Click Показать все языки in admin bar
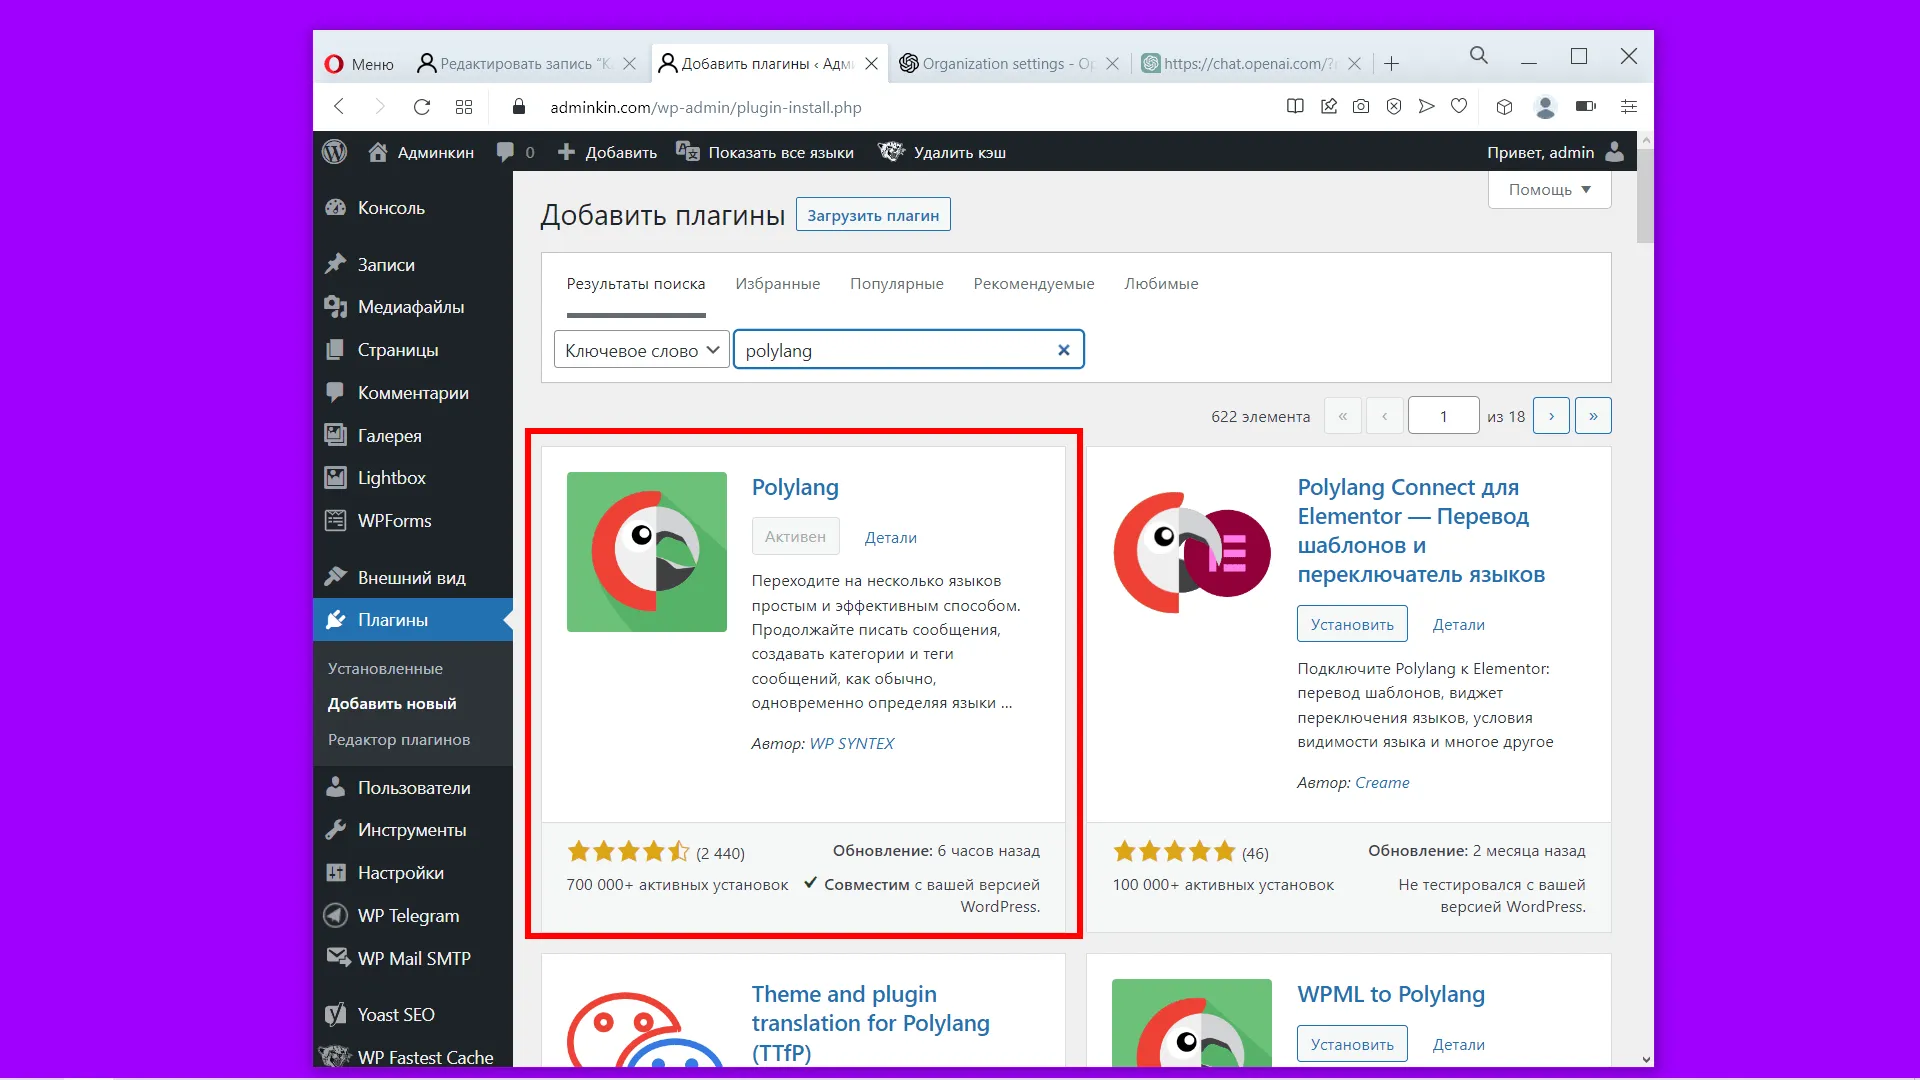 (765, 152)
